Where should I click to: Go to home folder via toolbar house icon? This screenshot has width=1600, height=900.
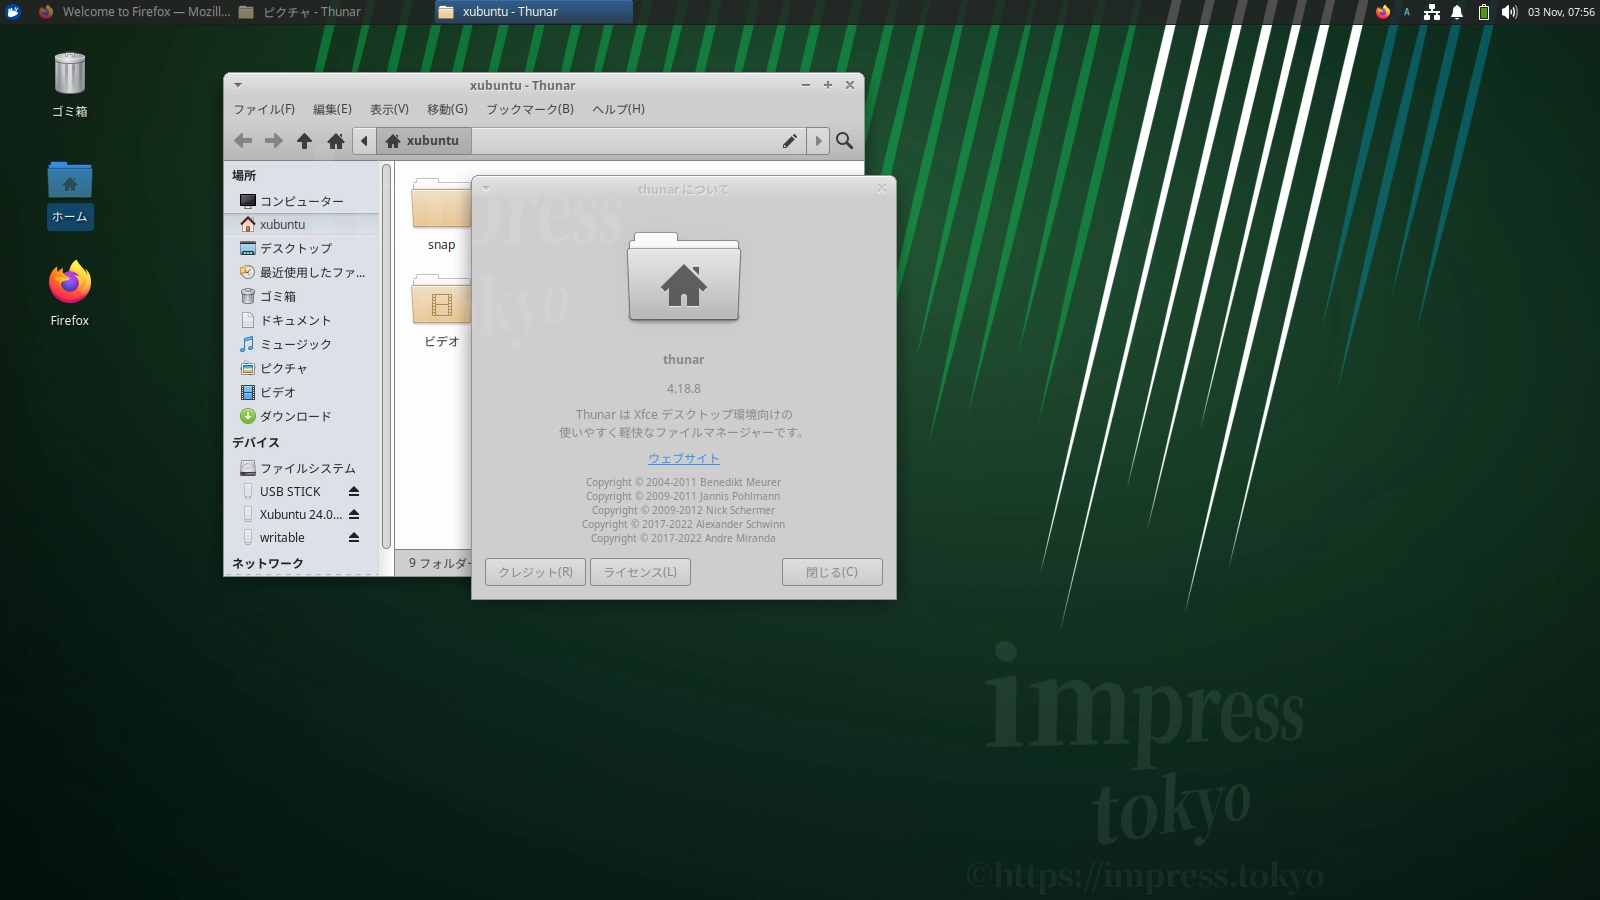tap(336, 141)
